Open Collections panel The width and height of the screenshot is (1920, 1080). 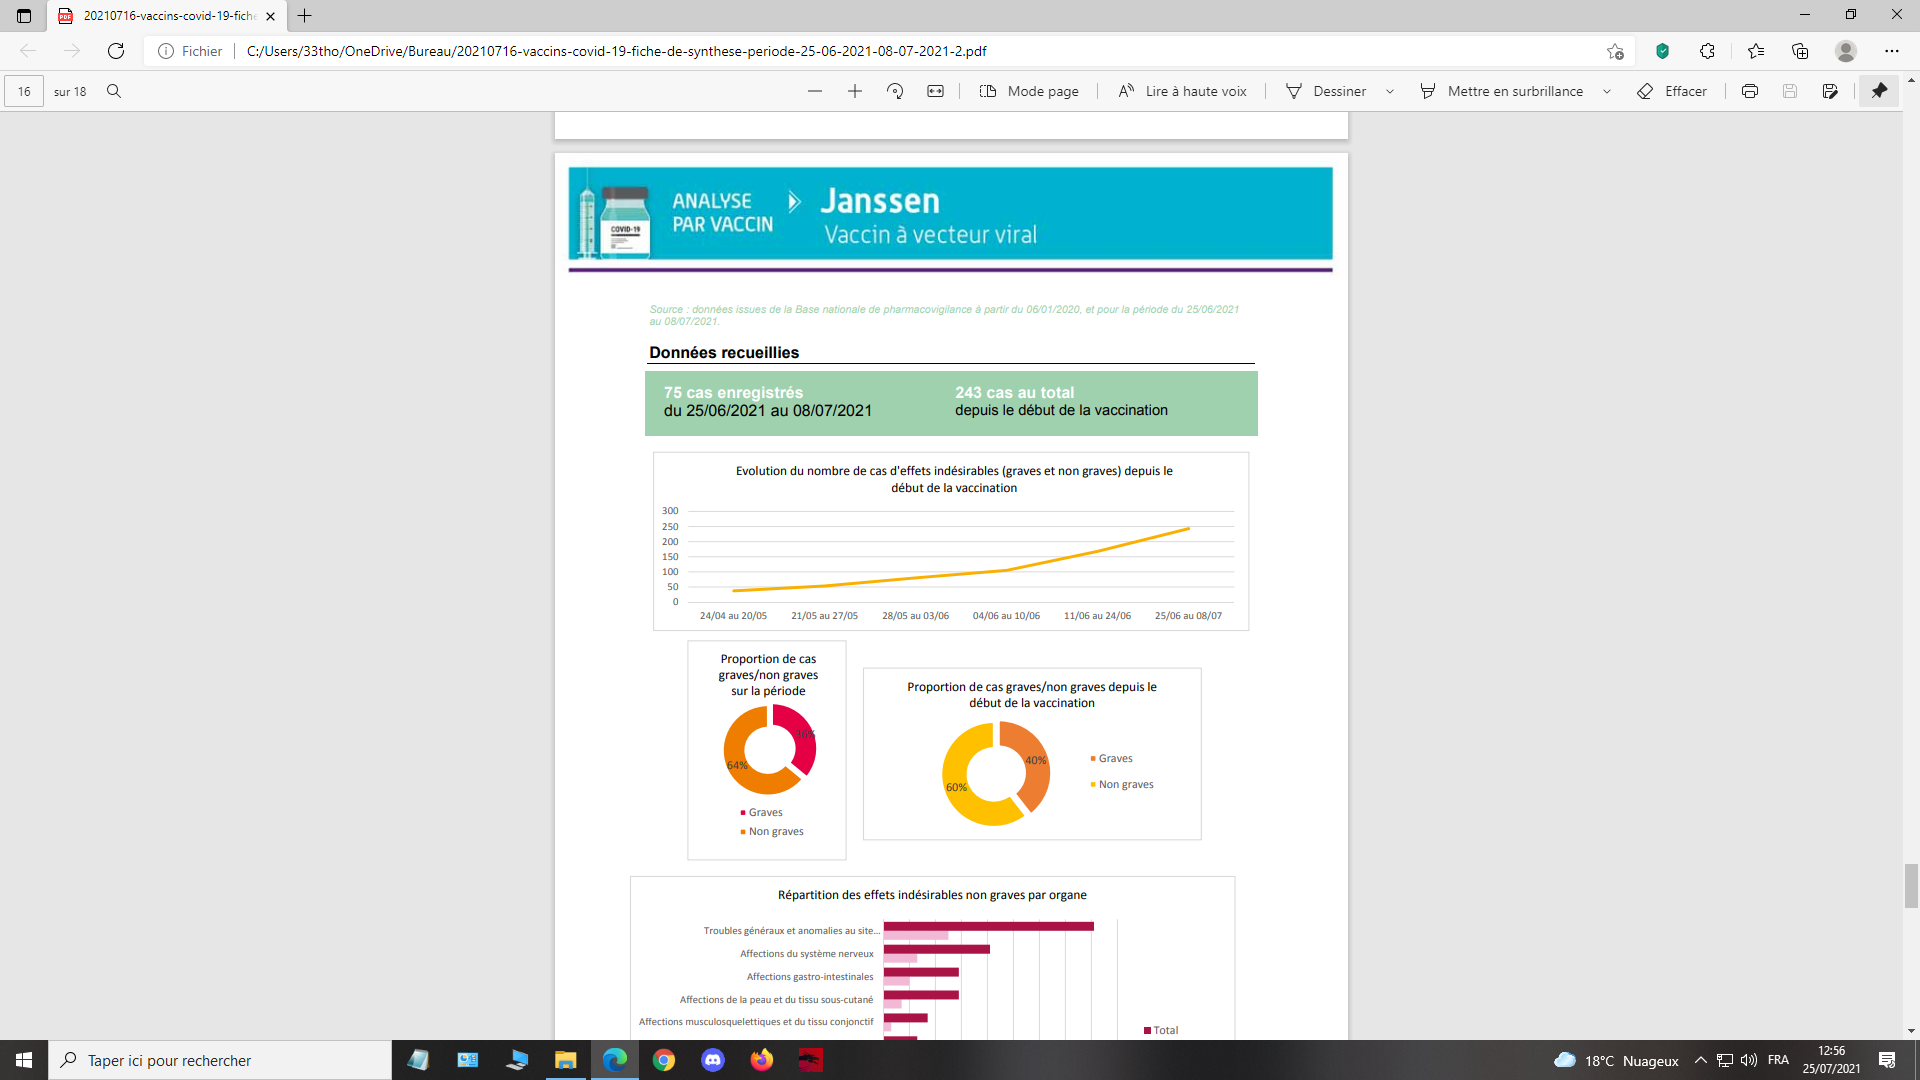point(1800,51)
